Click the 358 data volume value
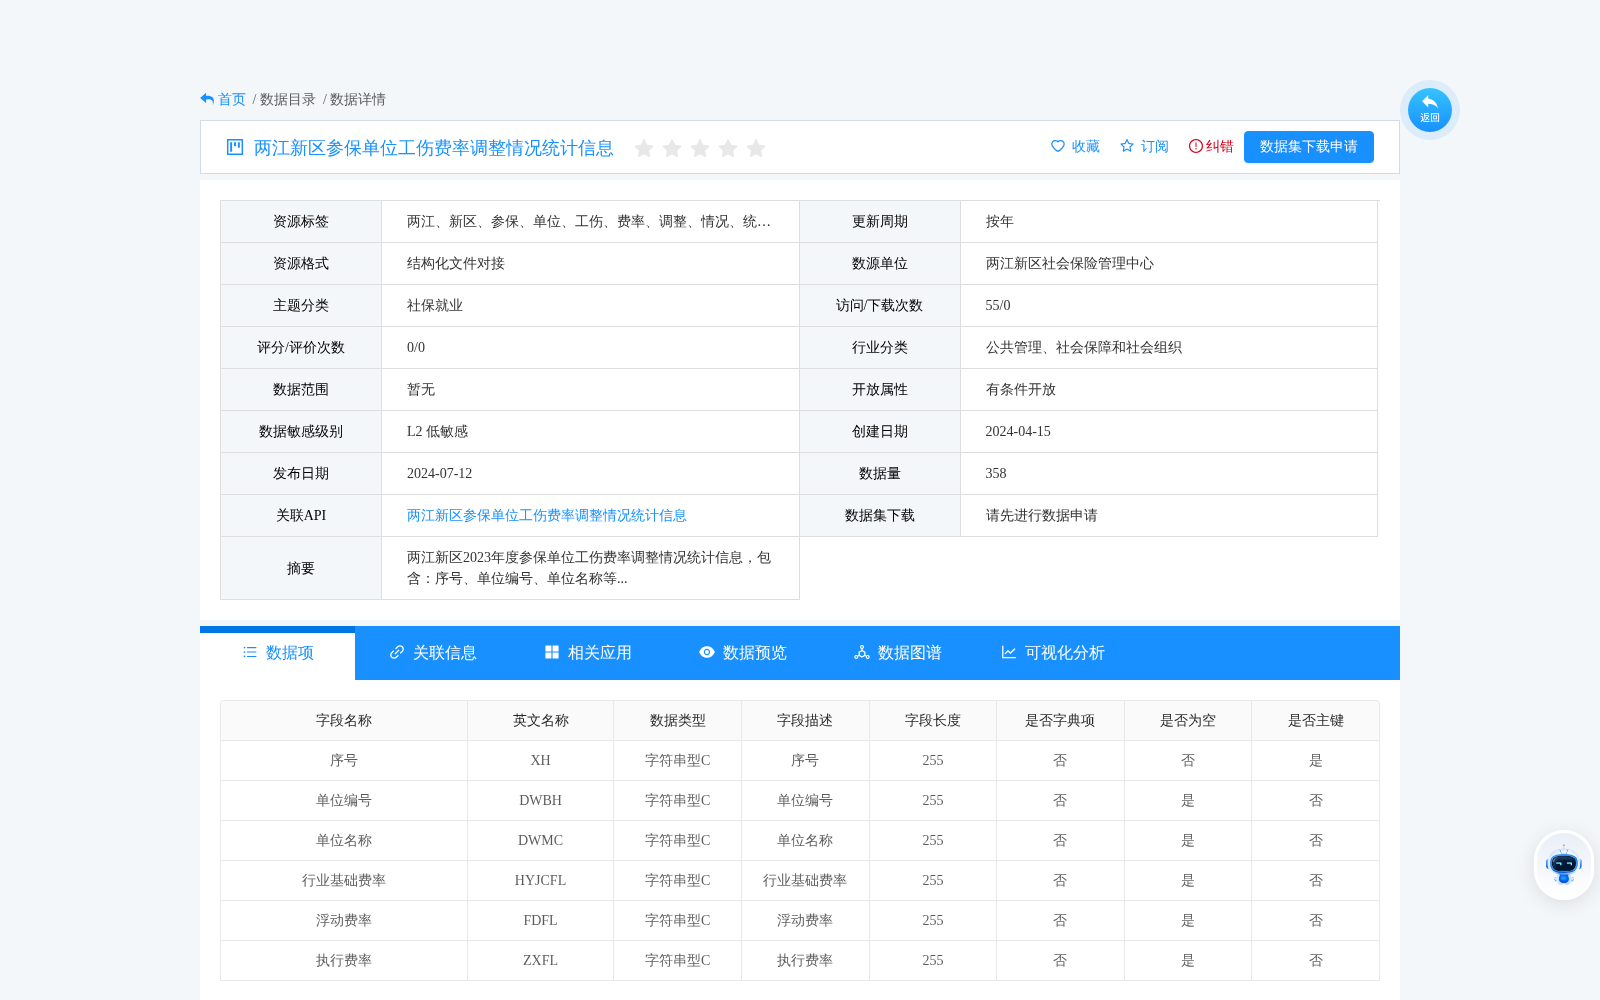Image resolution: width=1600 pixels, height=1000 pixels. [996, 473]
